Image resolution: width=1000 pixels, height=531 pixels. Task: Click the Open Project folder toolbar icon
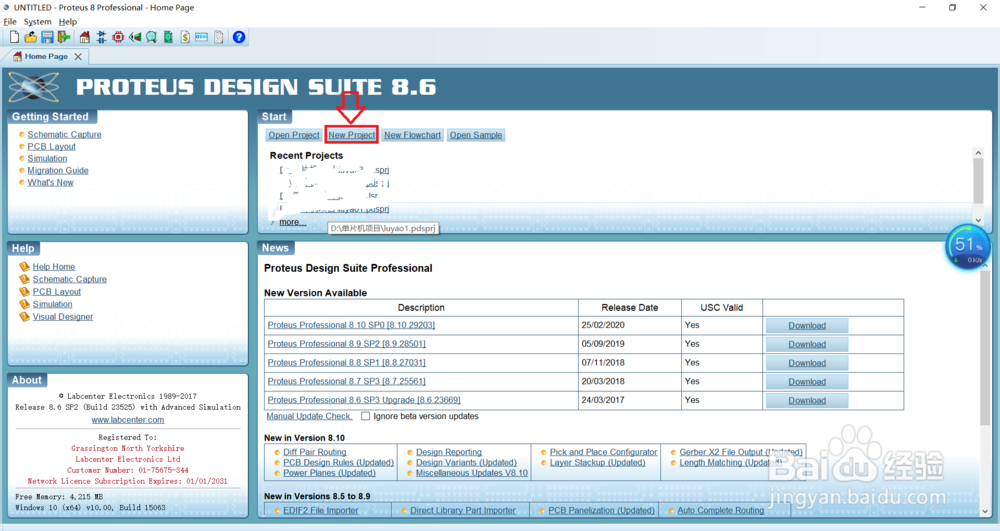point(30,37)
